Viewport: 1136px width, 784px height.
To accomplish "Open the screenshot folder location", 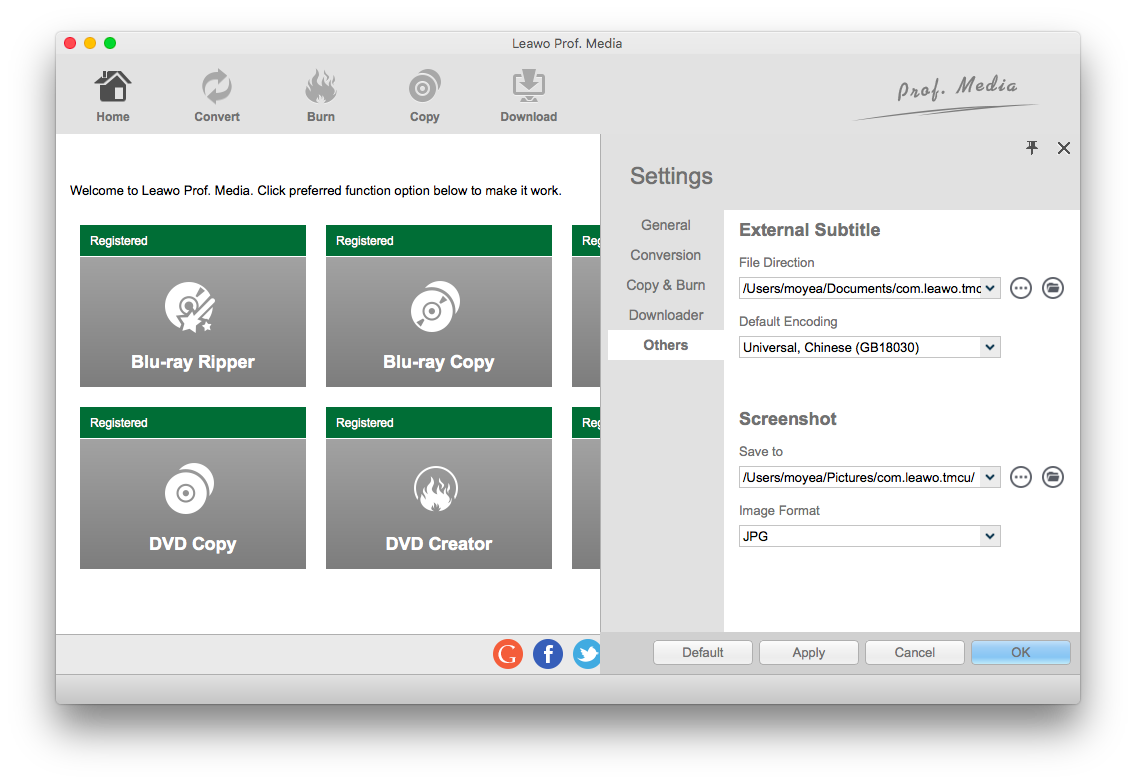I will point(1052,477).
